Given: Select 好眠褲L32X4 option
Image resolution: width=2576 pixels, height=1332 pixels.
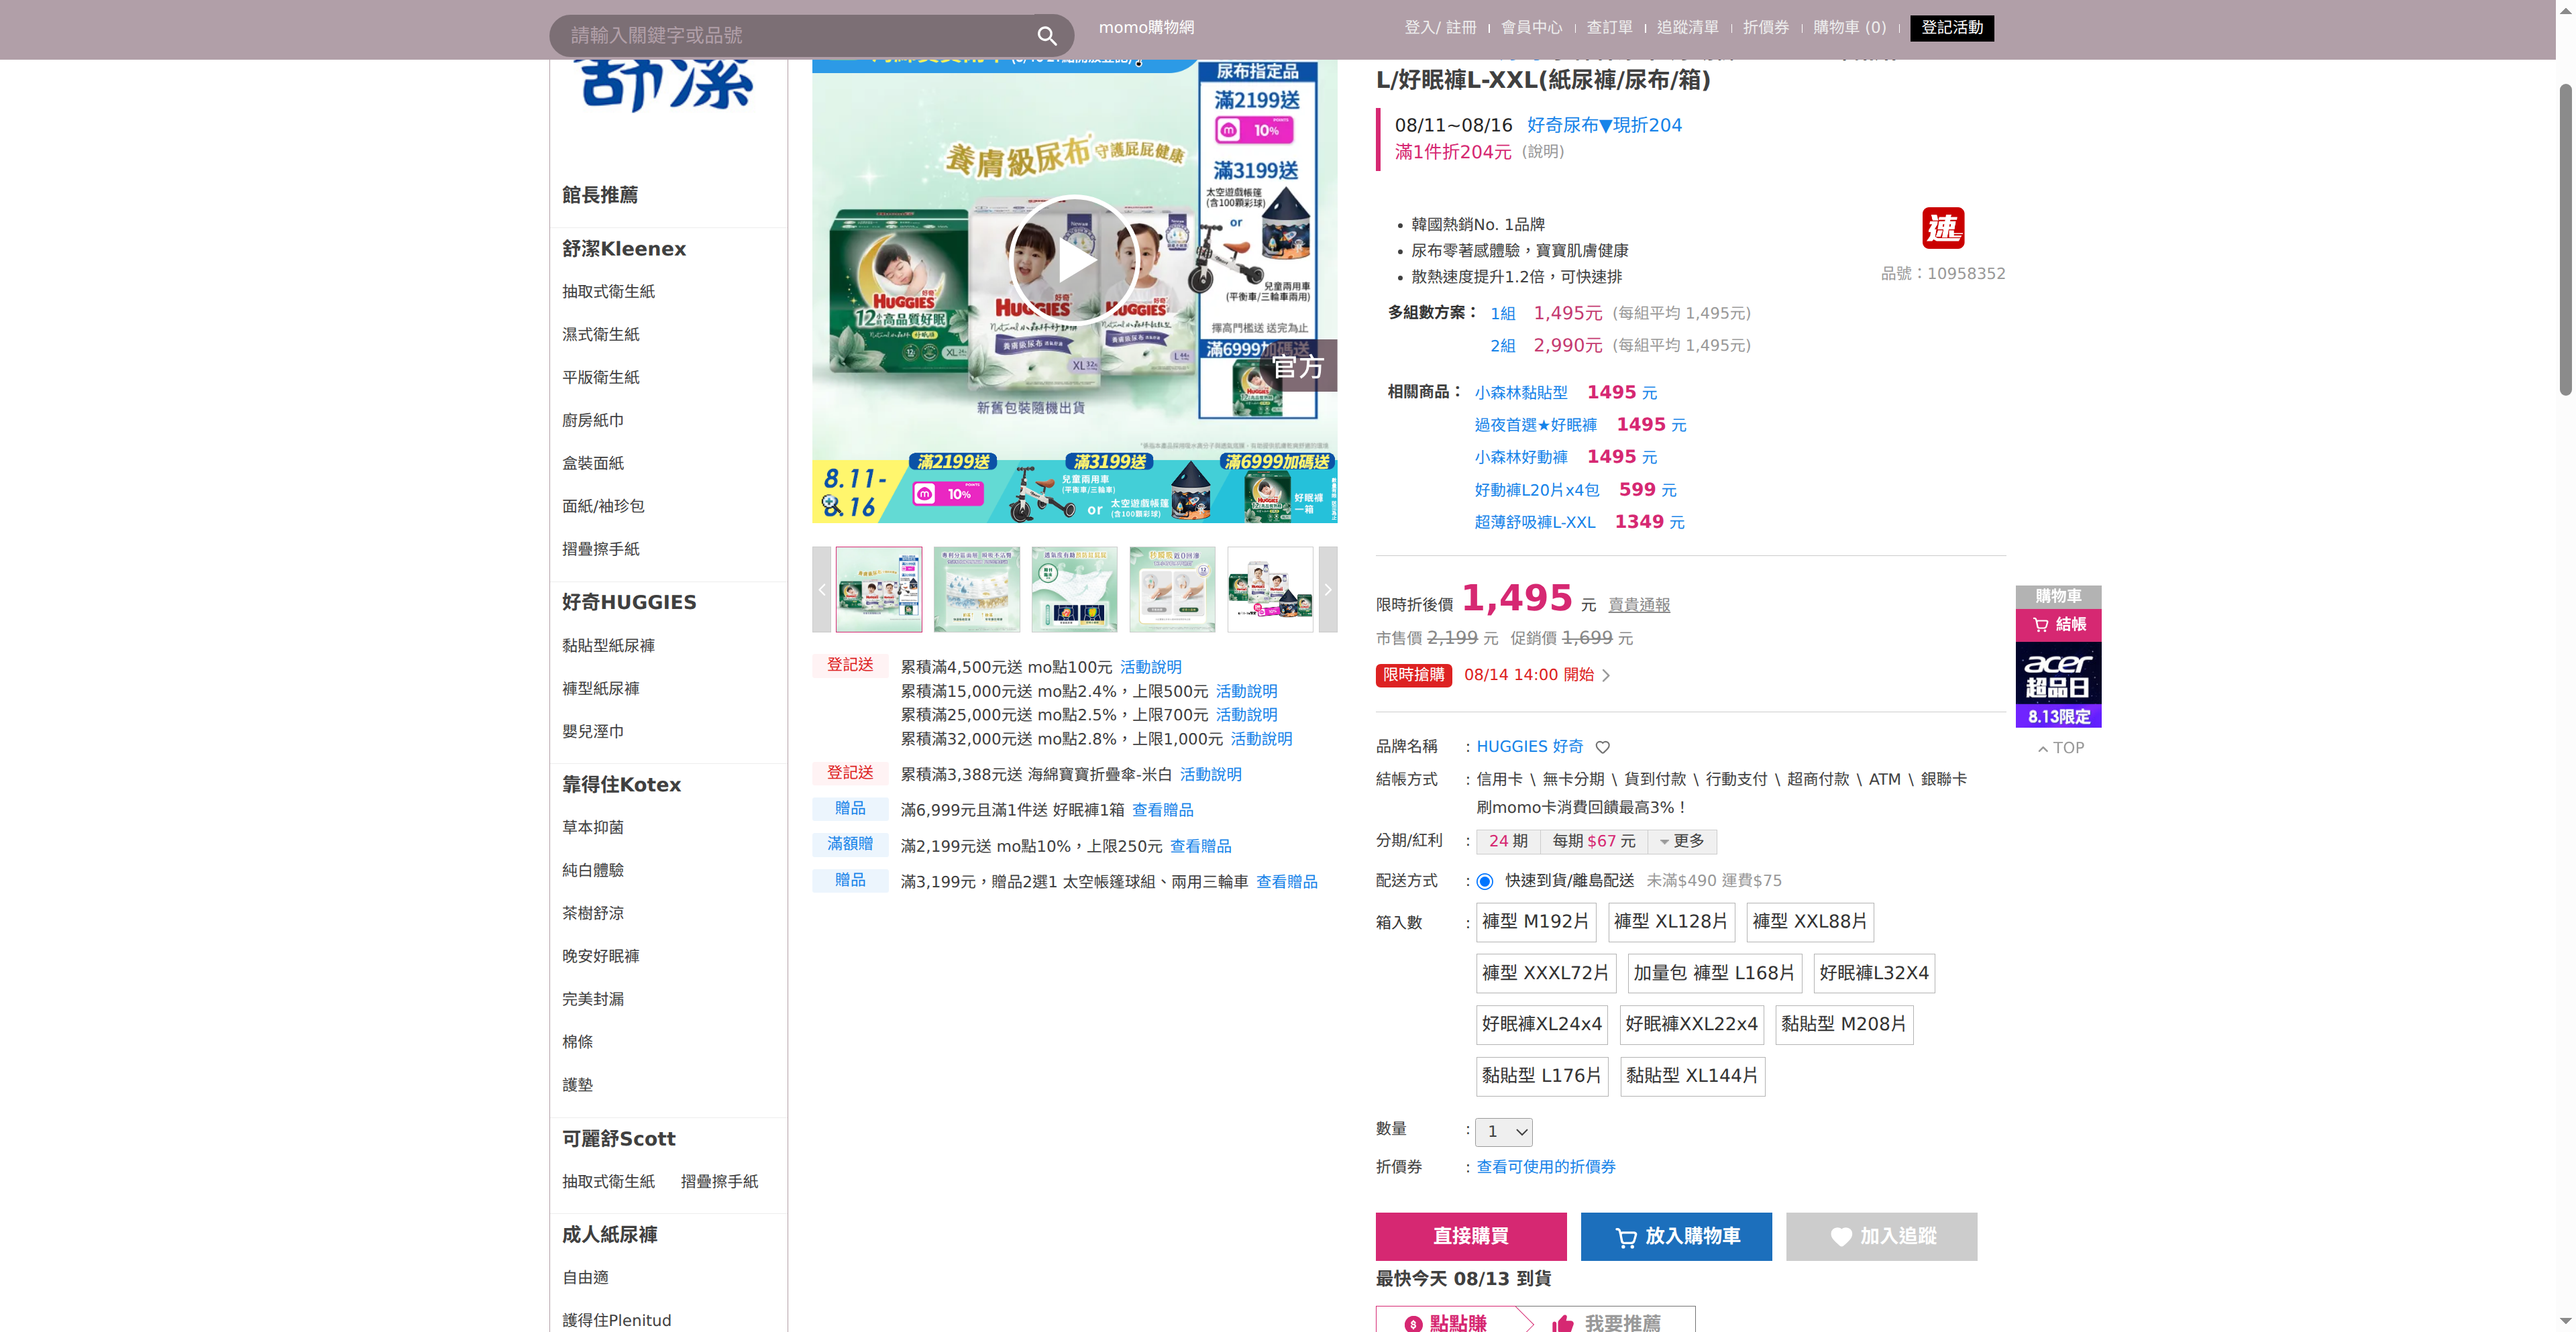Looking at the screenshot, I should point(1874,973).
